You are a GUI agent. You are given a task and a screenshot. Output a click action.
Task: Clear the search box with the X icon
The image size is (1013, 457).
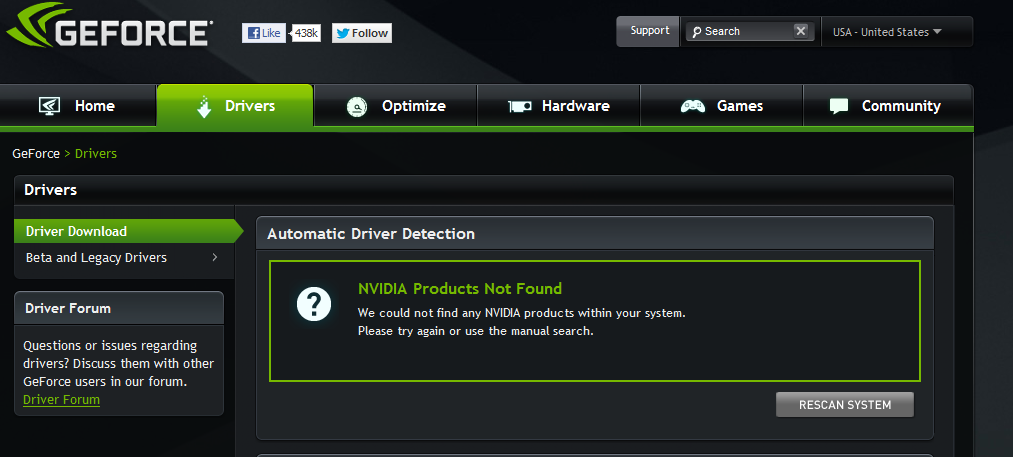(801, 31)
